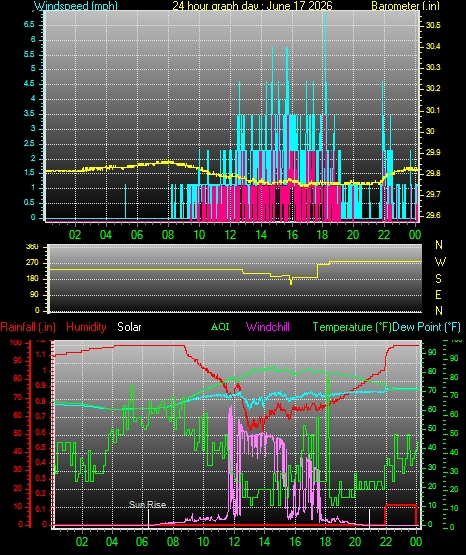
Task: Click the 180 wind direction scale value
Action: click(x=32, y=279)
